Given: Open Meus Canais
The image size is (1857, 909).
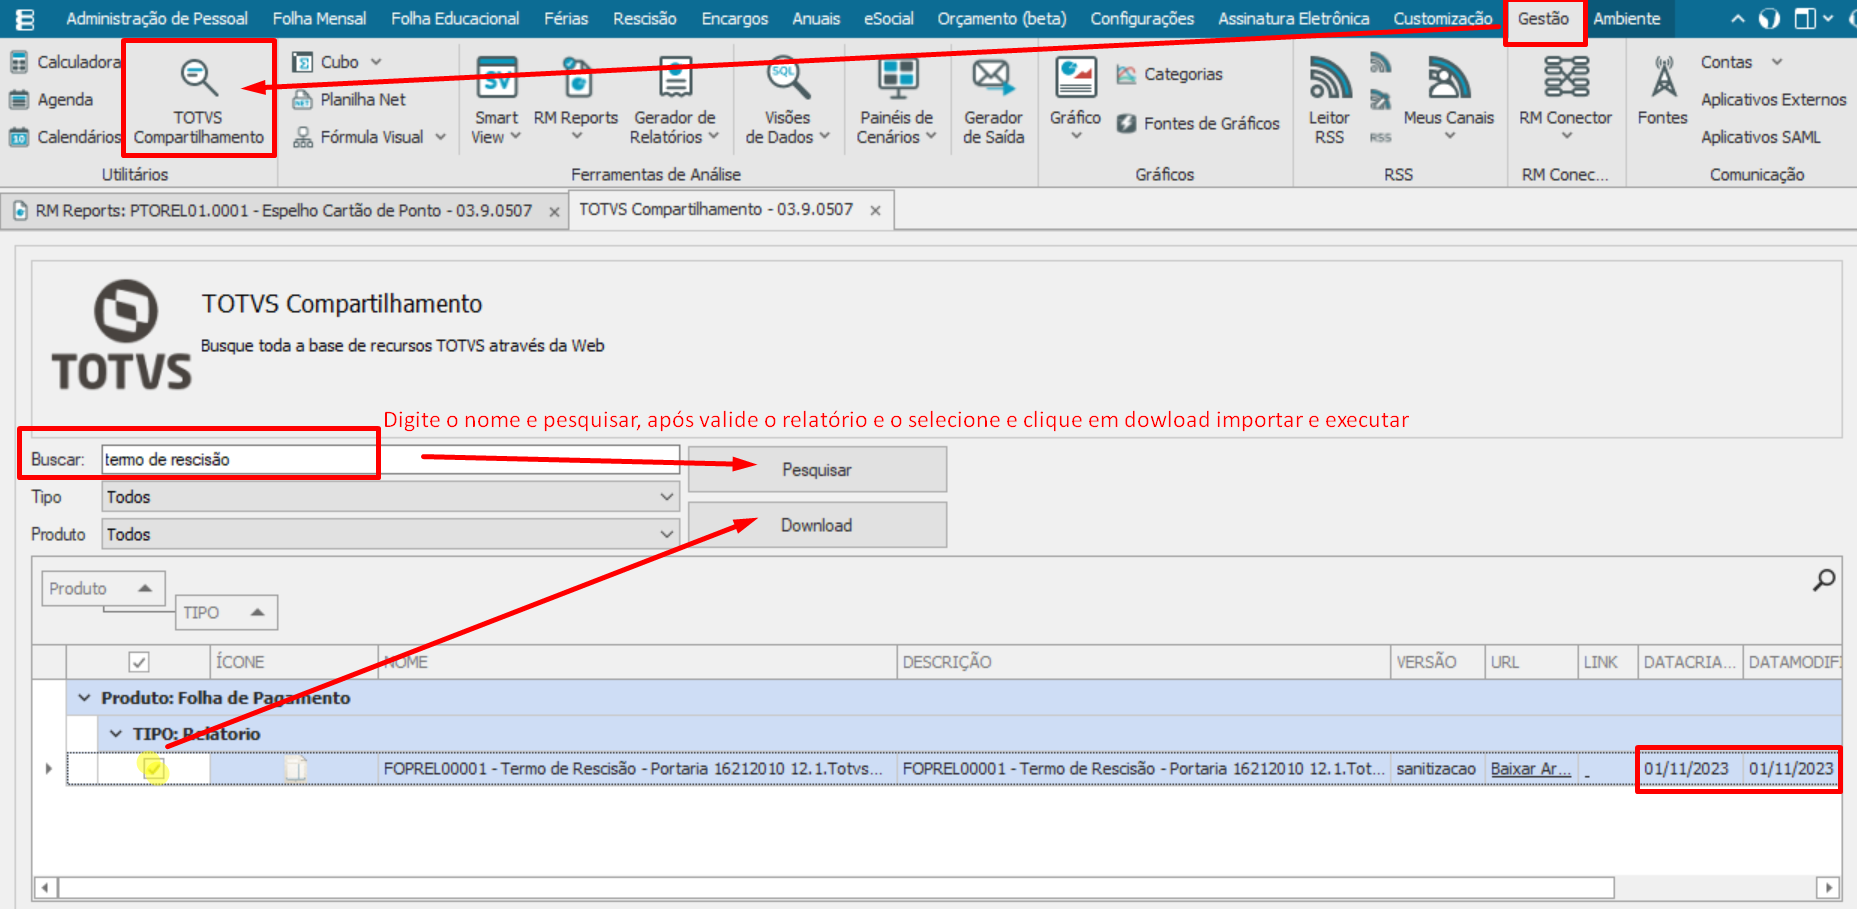Looking at the screenshot, I should pyautogui.click(x=1448, y=99).
